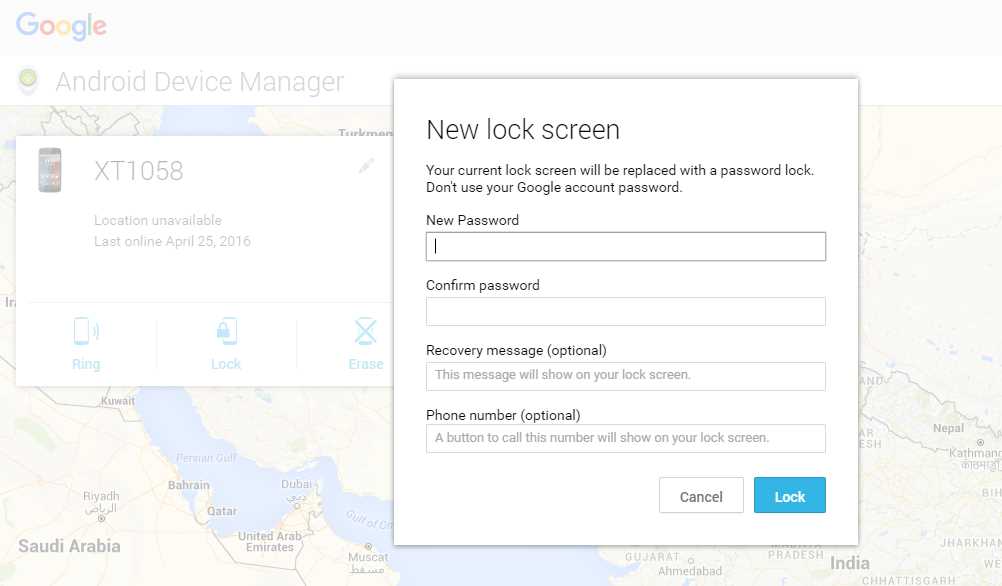
Task: Click the Google logo
Action: click(x=60, y=26)
